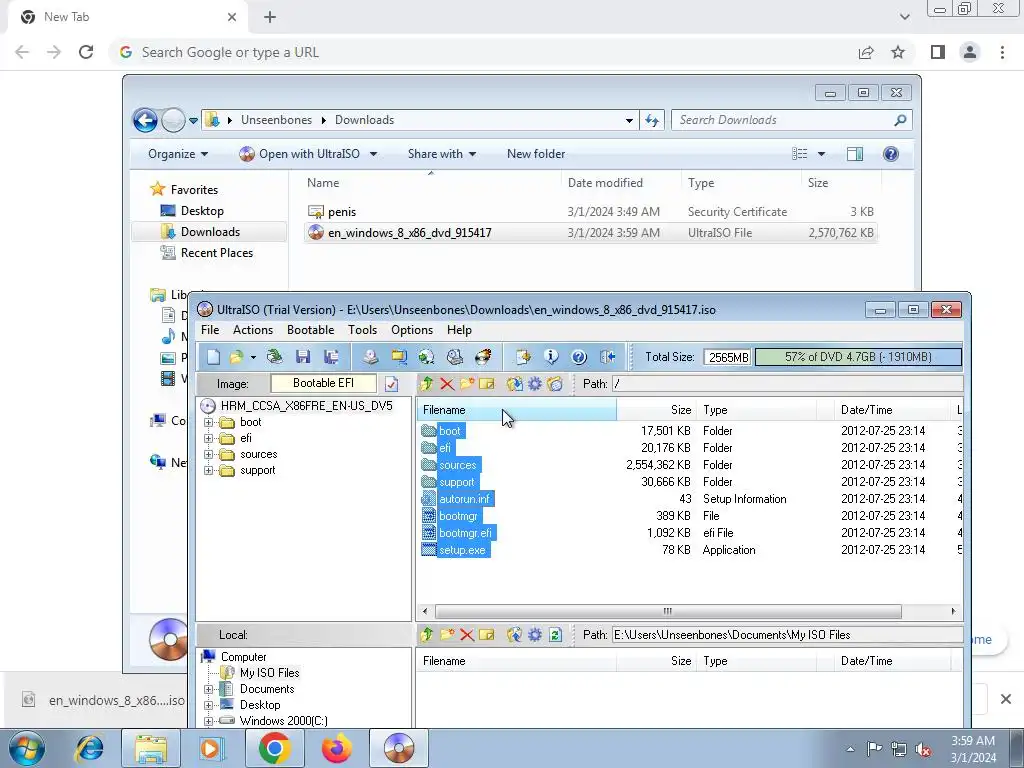1024x768 pixels.
Task: Open the Bootable menu in UltraISO
Action: pos(310,330)
